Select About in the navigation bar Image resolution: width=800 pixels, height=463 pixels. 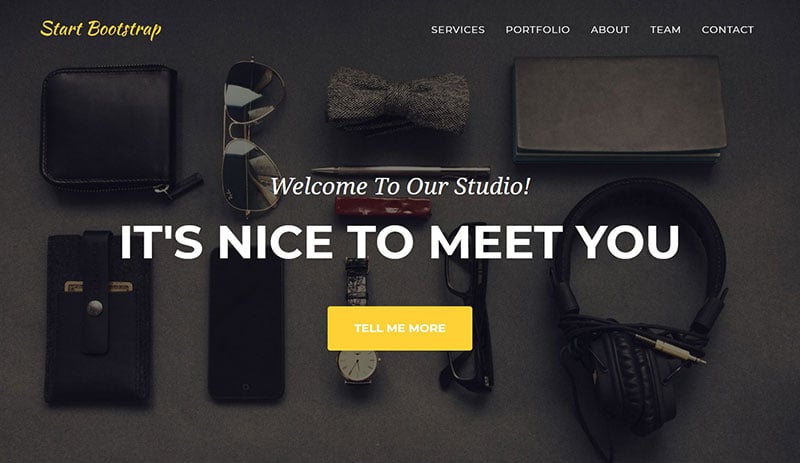pyautogui.click(x=610, y=30)
